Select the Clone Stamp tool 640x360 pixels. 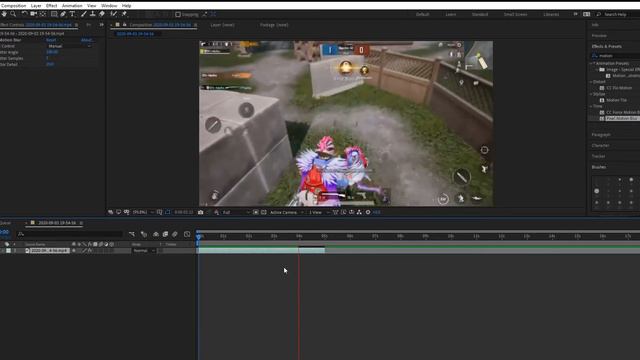[x=93, y=14]
